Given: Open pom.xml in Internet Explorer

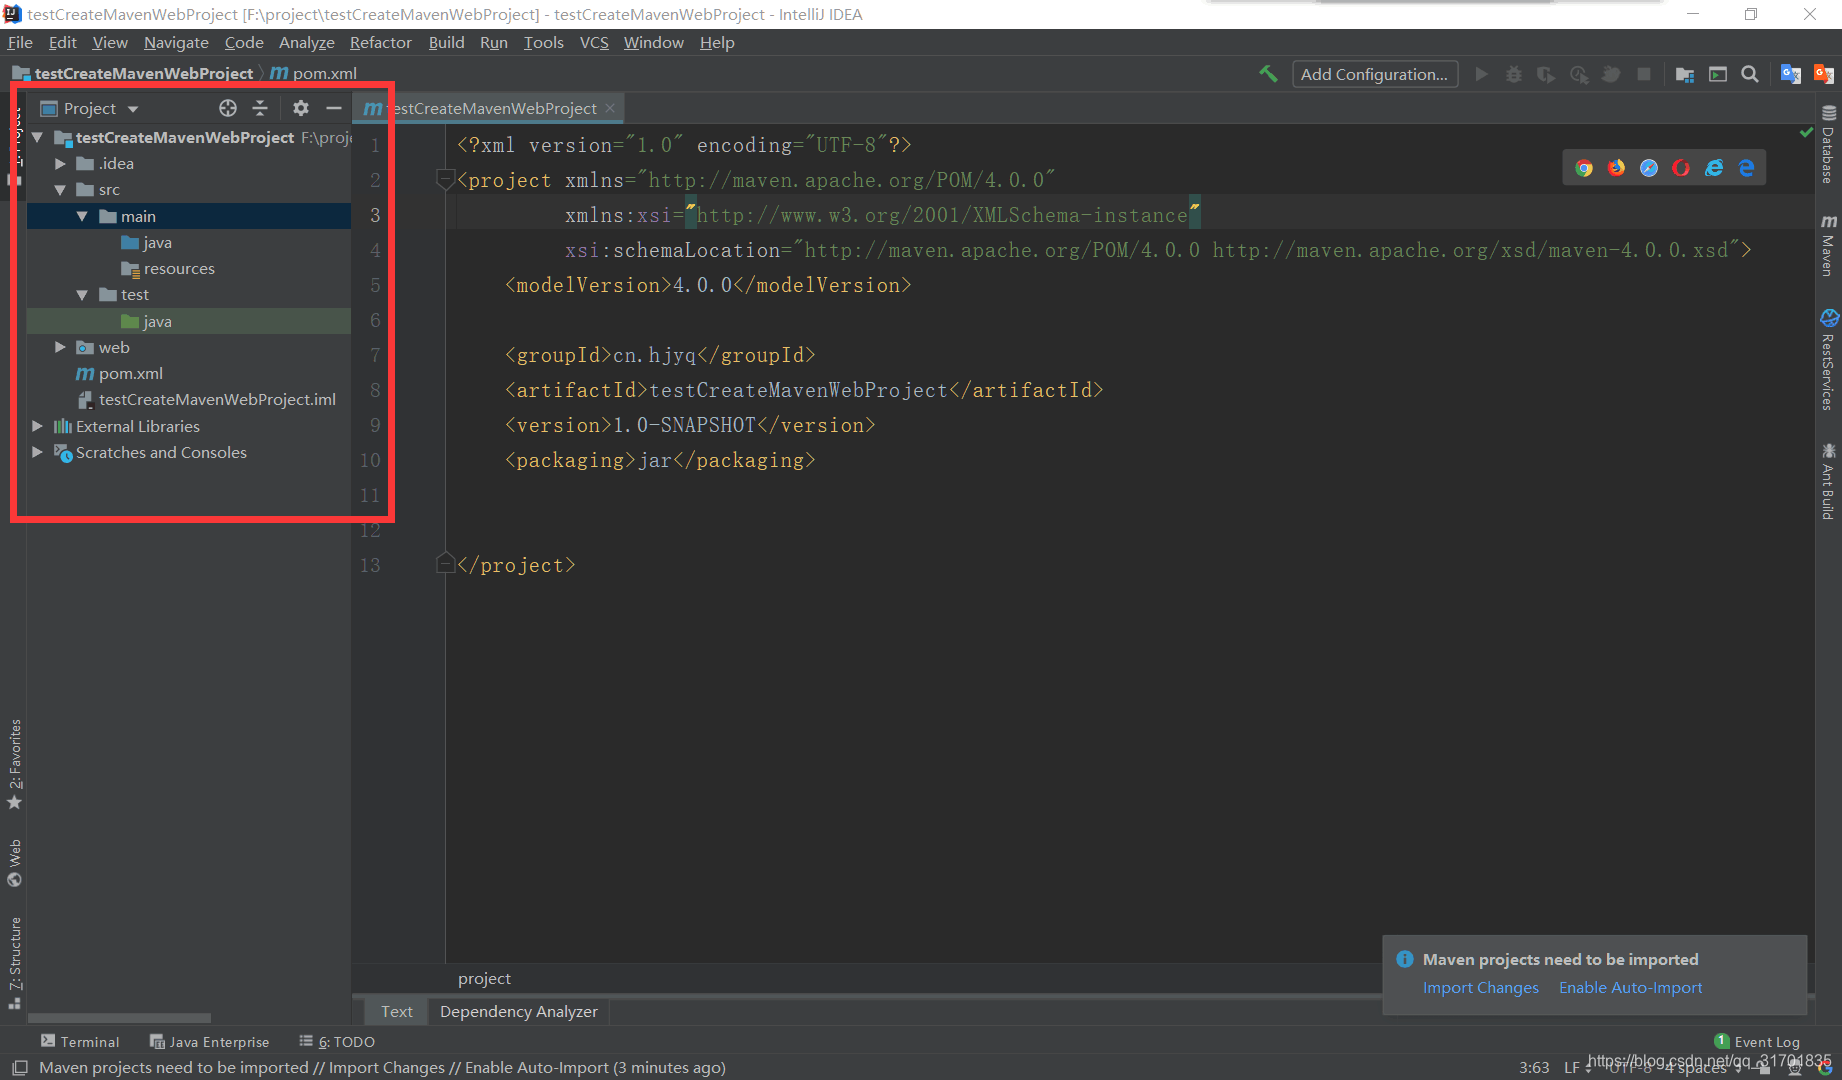Looking at the screenshot, I should pos(1714,168).
